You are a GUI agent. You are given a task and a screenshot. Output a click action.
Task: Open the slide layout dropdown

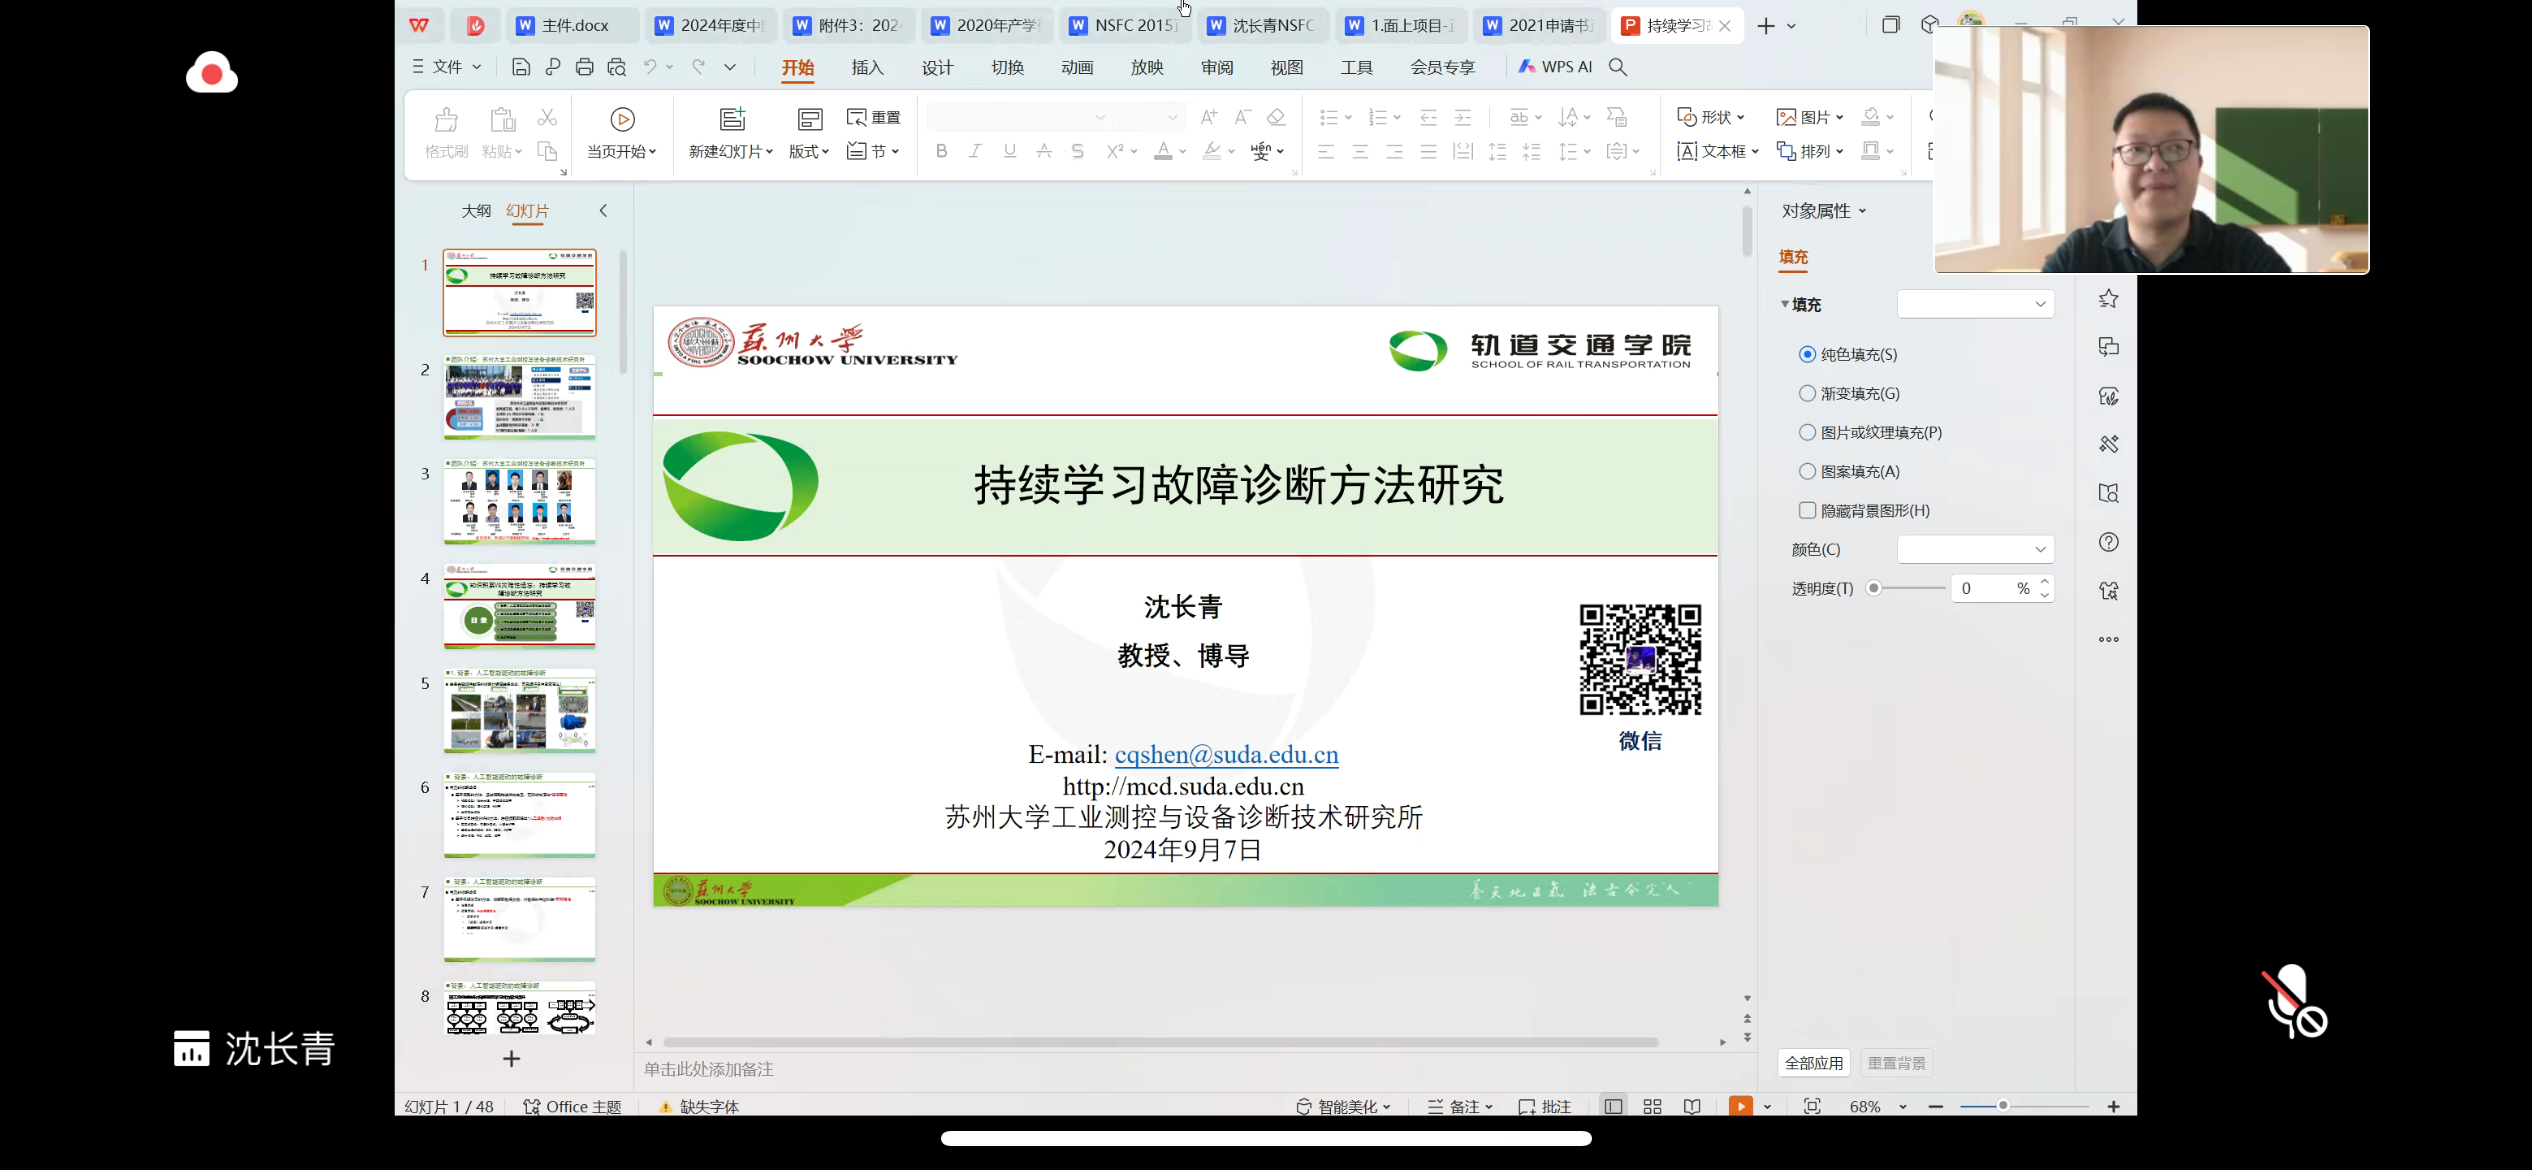pyautogui.click(x=808, y=151)
